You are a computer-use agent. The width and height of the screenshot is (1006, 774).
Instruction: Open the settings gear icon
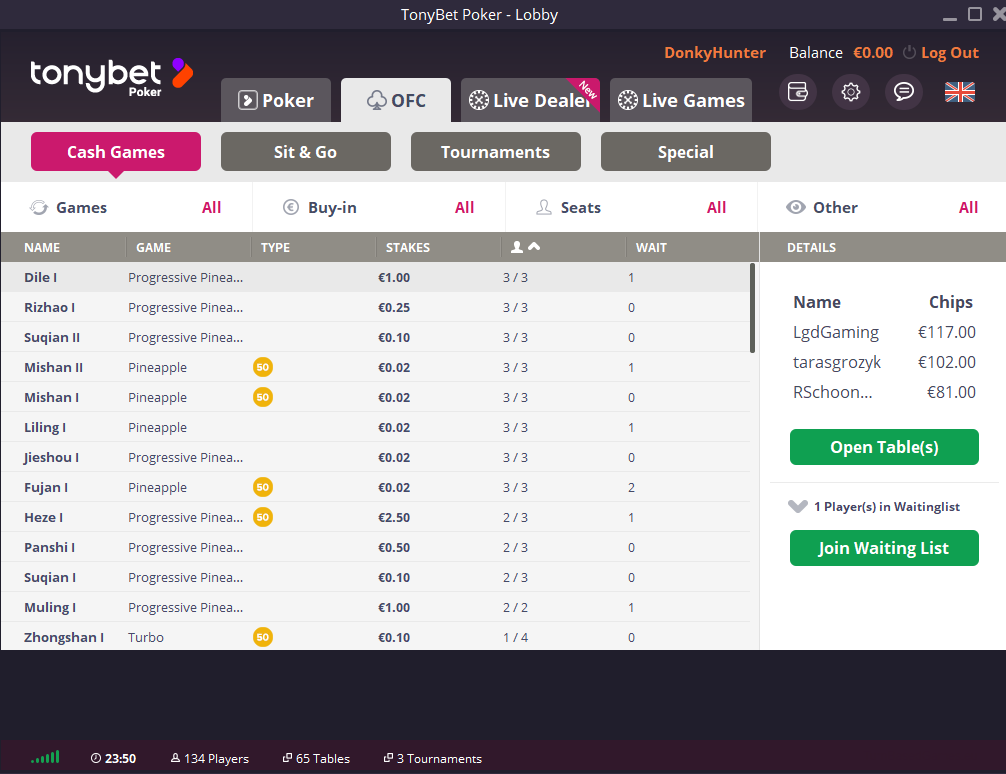click(851, 92)
